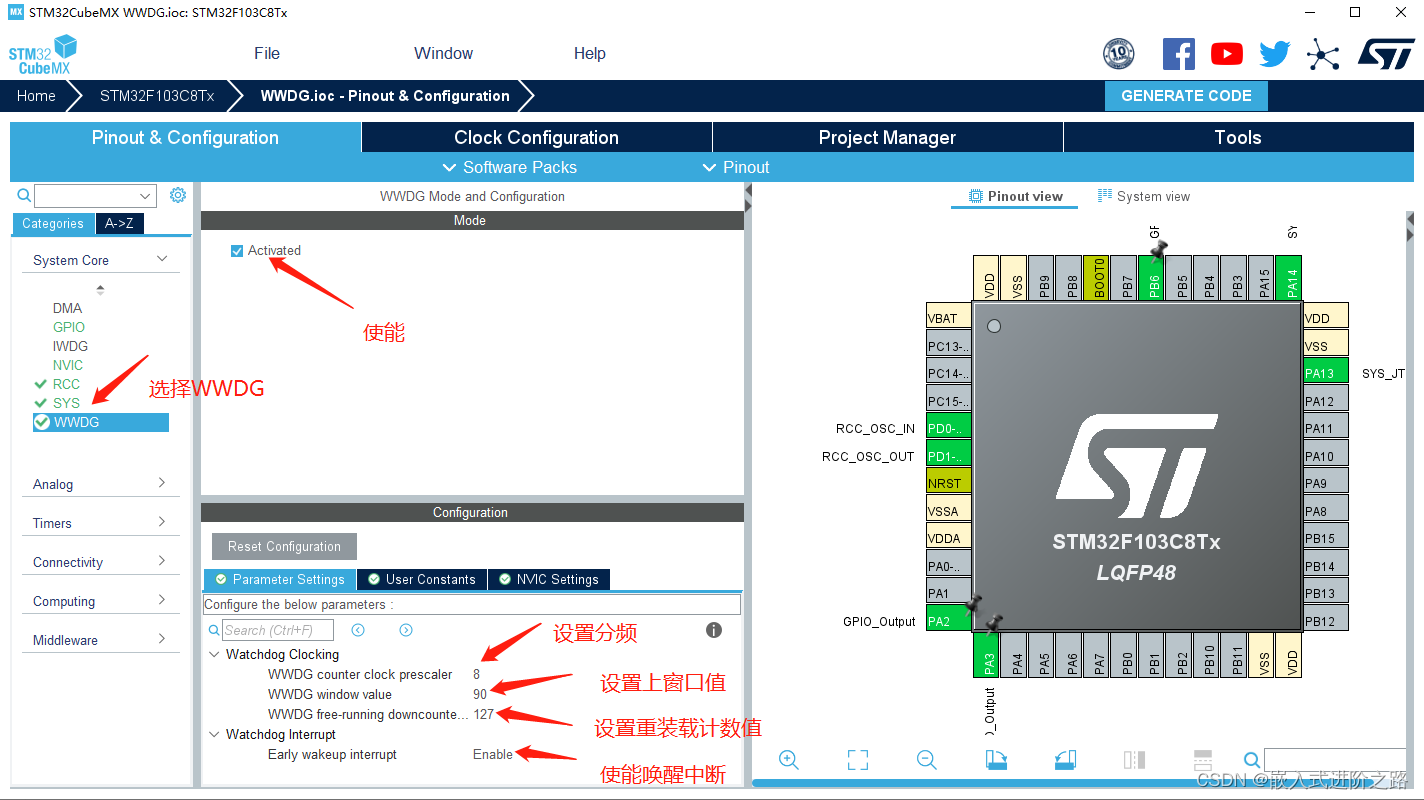Select IWDG in System Core list
Image resolution: width=1424 pixels, height=800 pixels.
coord(70,346)
